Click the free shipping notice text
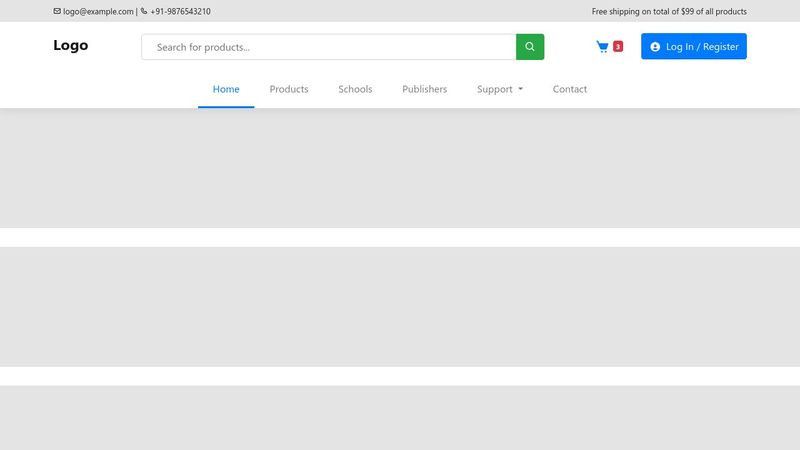This screenshot has width=800, height=450. 669,12
